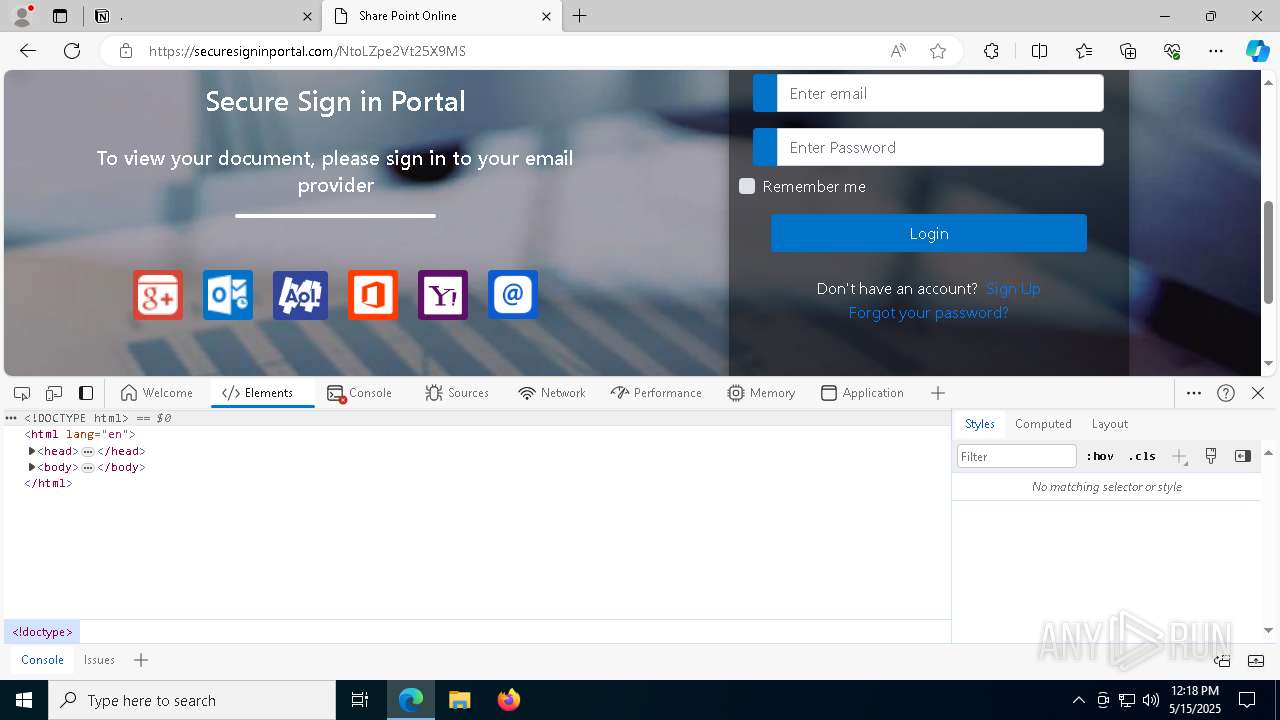Click the Google Plus provider icon
Viewport: 1280px width, 720px height.
(158, 295)
